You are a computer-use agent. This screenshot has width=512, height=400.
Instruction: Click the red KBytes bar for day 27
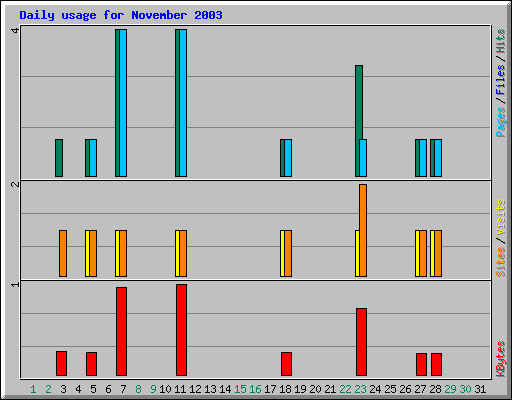tap(421, 365)
